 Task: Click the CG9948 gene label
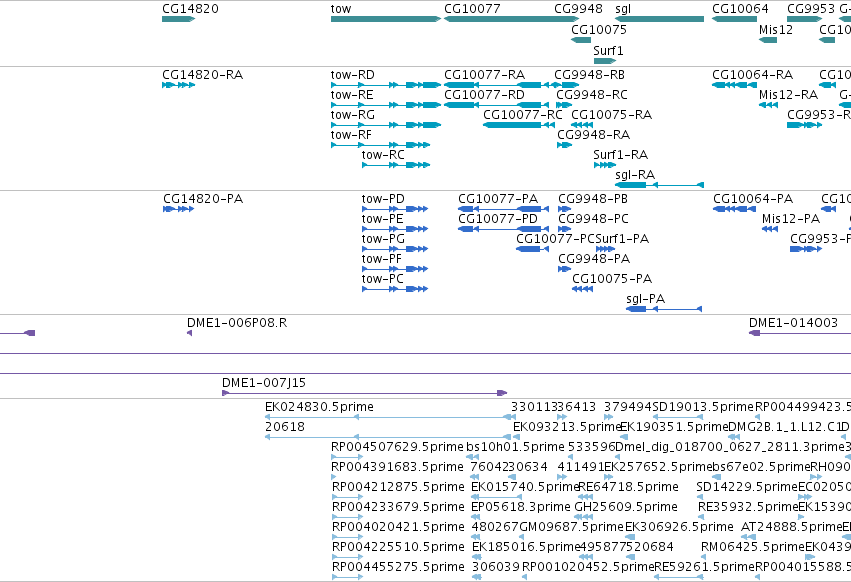[578, 9]
